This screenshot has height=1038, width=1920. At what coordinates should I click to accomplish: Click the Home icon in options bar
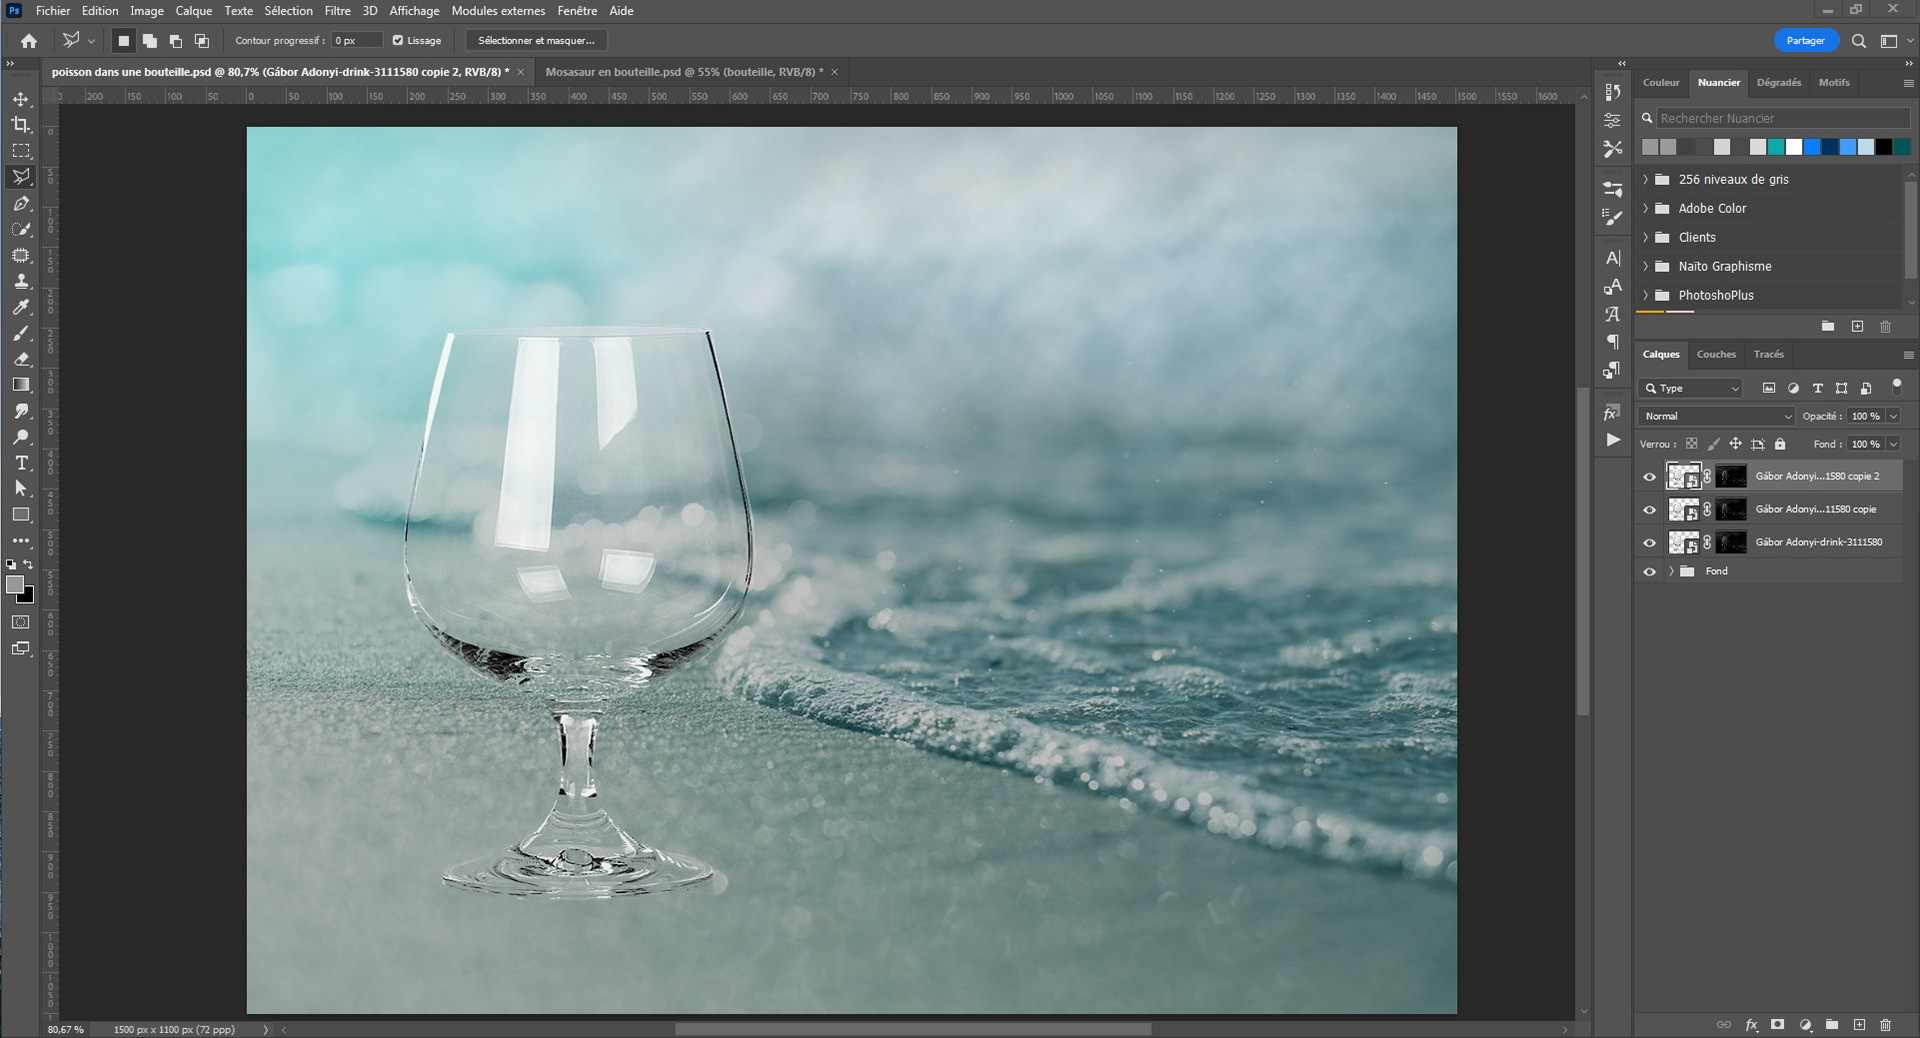tap(29, 41)
